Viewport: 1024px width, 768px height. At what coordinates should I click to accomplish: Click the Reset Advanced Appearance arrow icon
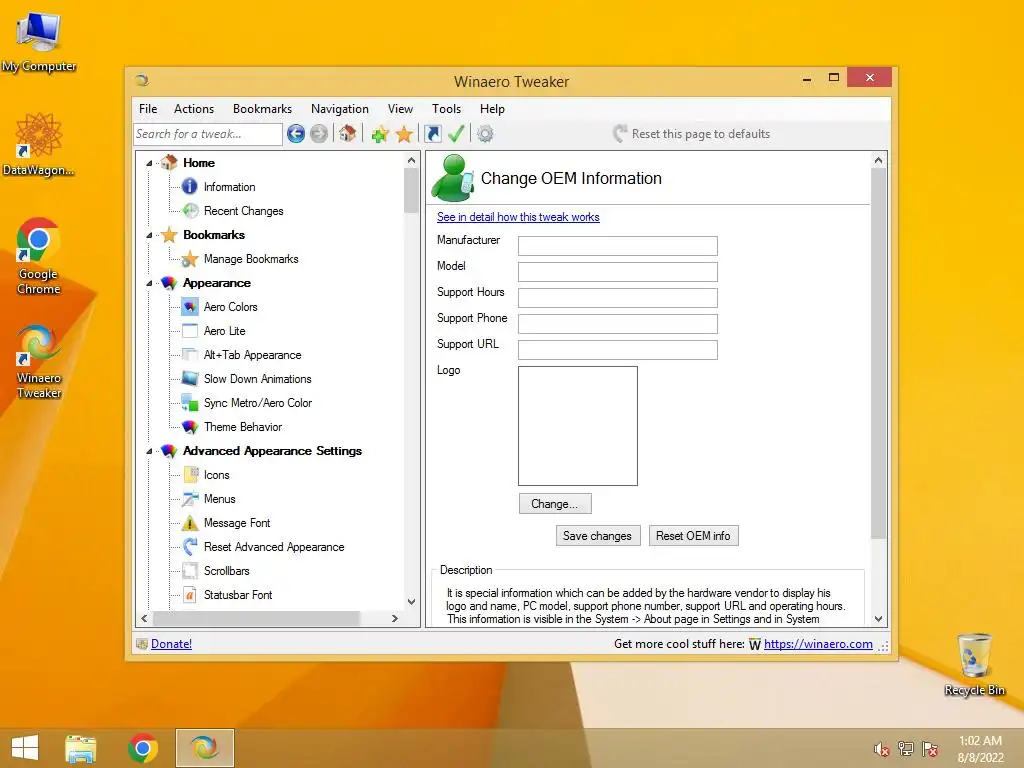click(190, 546)
